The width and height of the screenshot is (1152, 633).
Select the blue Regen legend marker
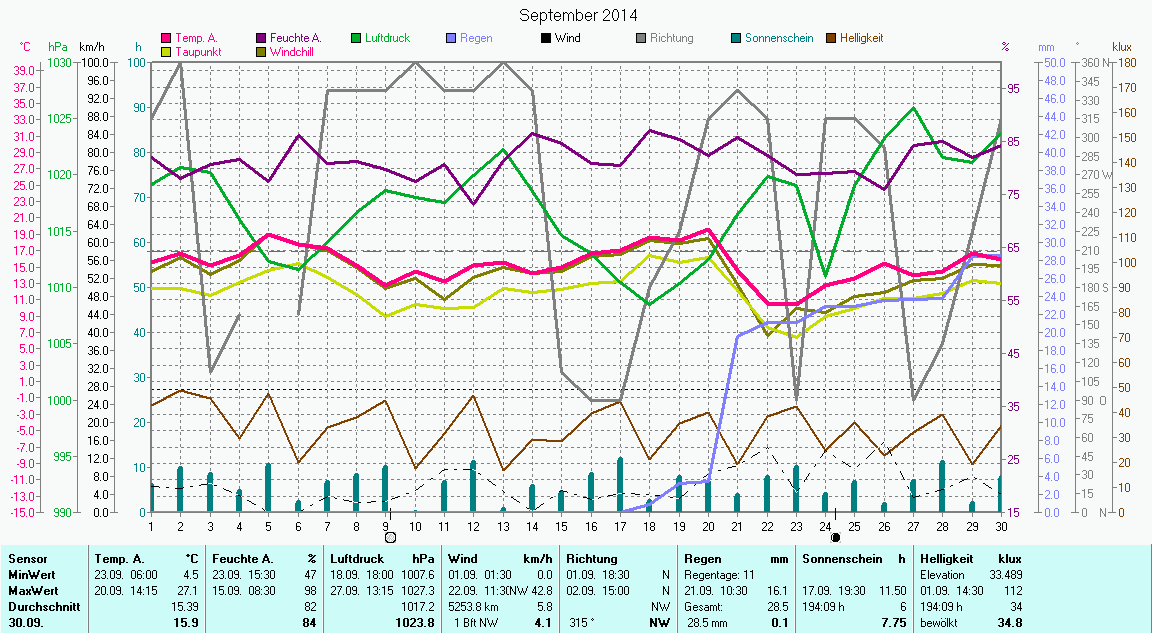click(x=452, y=38)
